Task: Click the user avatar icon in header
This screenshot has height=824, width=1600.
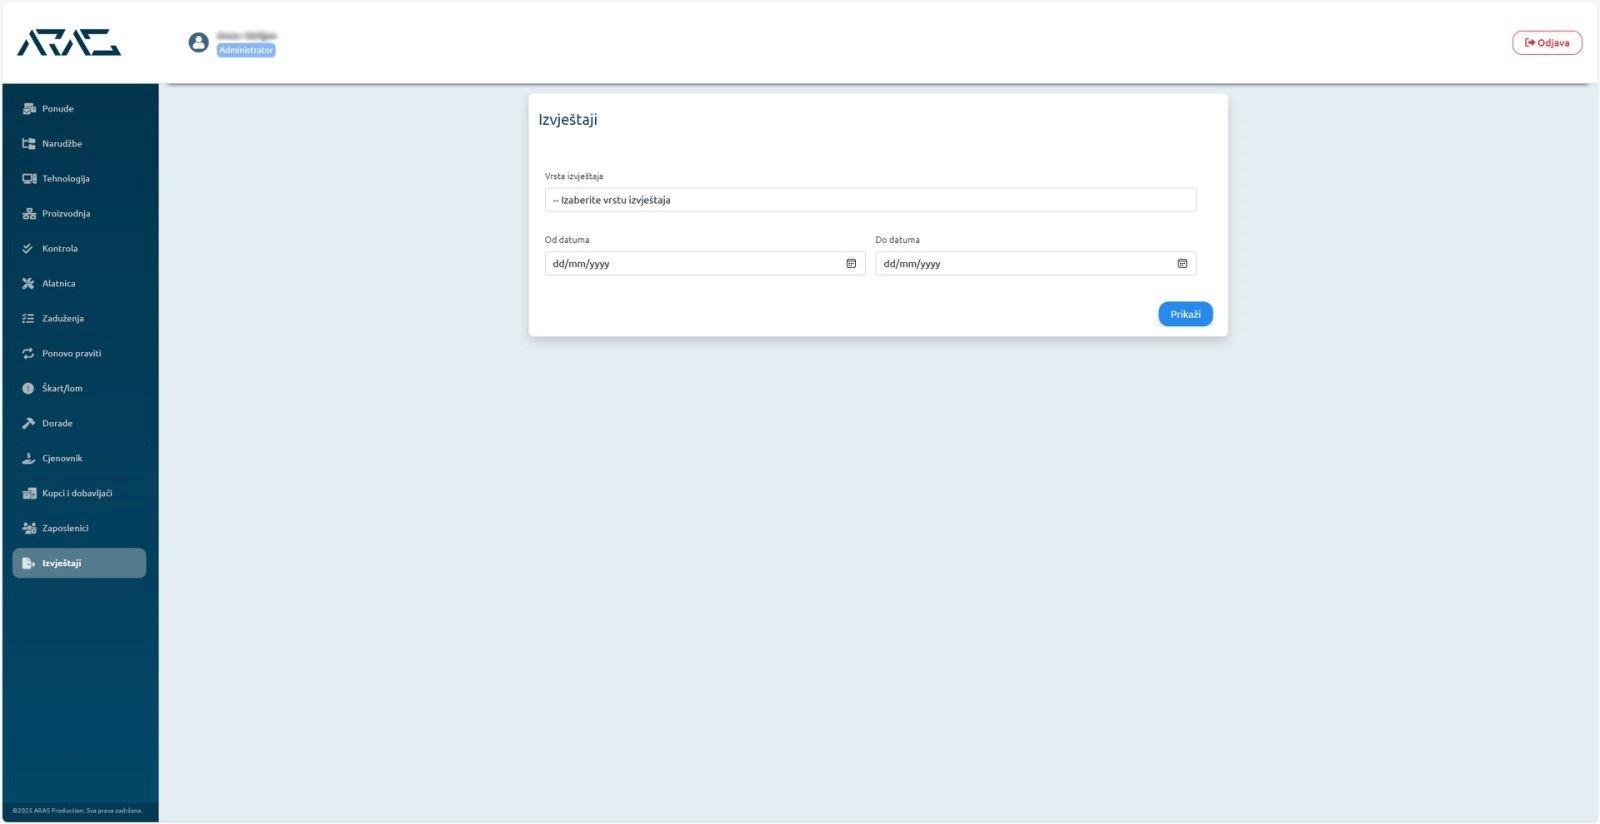Action: (198, 42)
